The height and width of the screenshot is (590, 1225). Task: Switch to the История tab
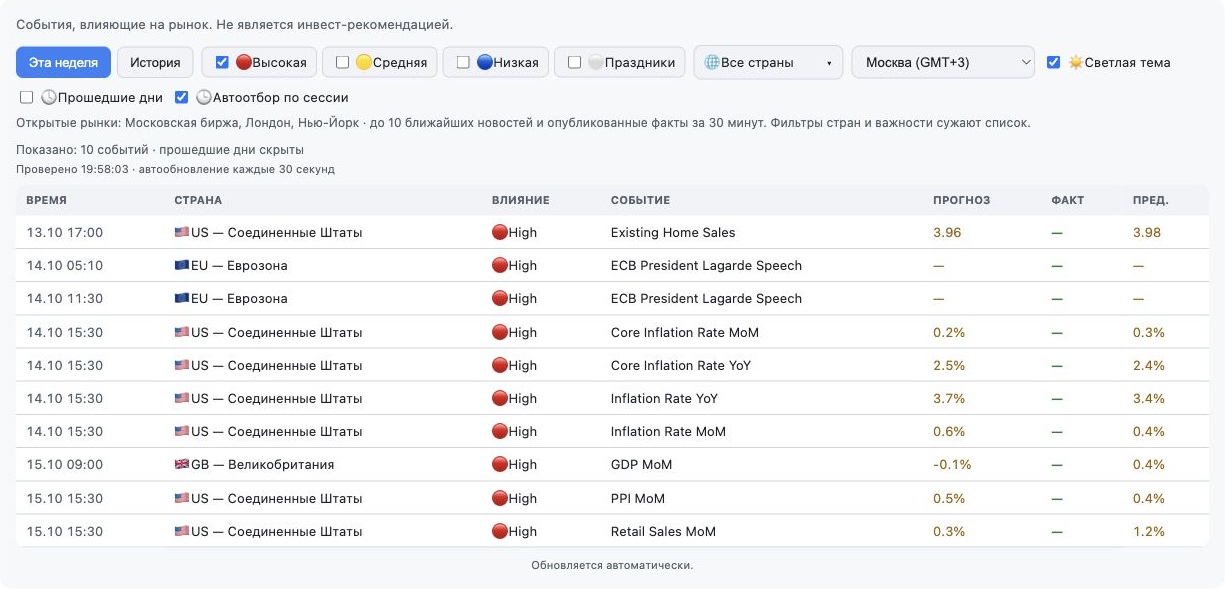155,62
